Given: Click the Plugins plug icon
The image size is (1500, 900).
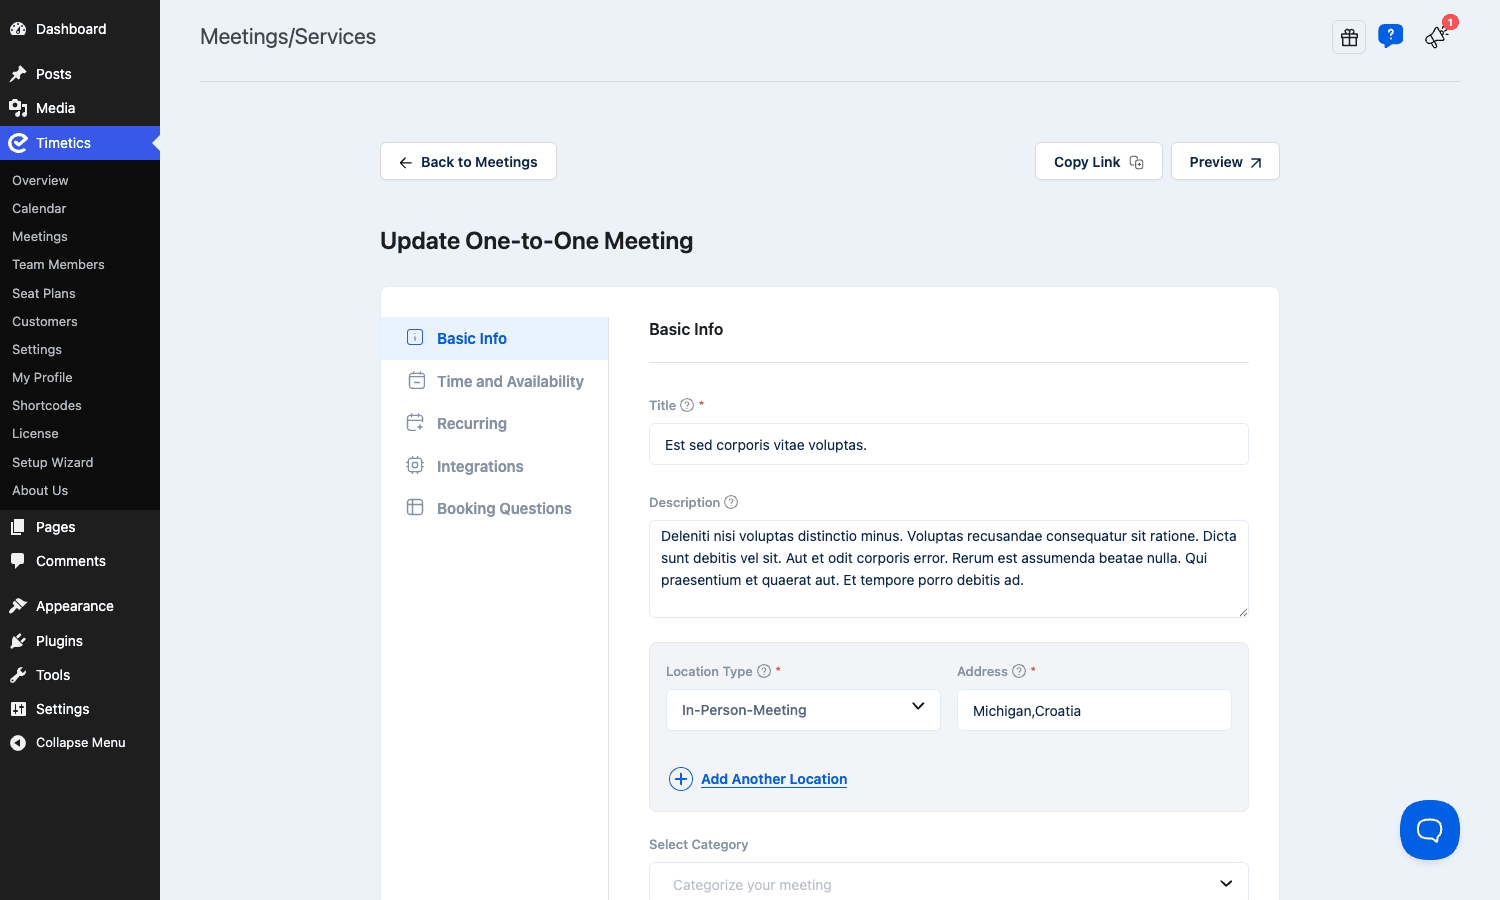Looking at the screenshot, I should point(18,641).
